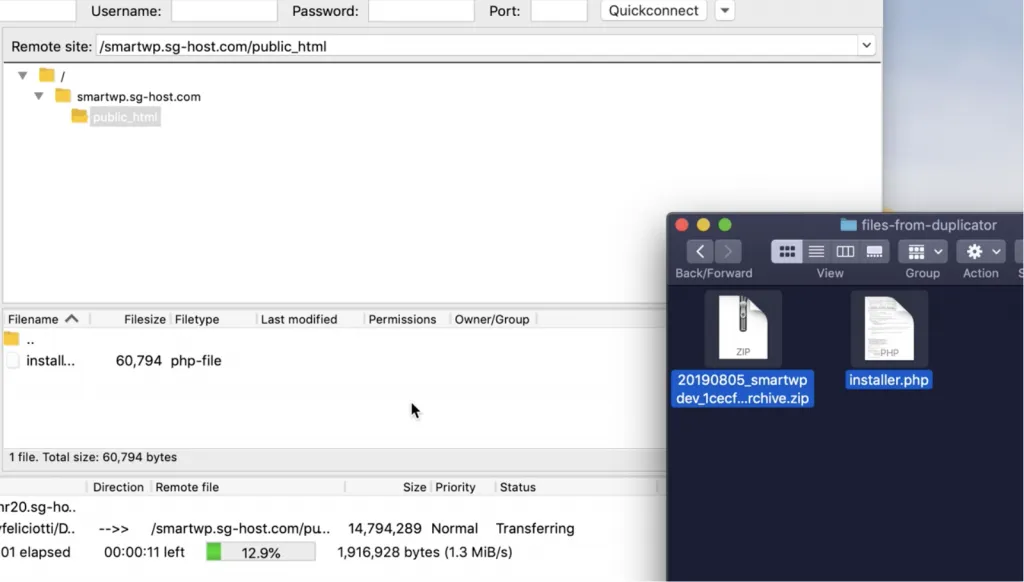Click the Back arrow in the Finder toolbar
1024x582 pixels.
[x=699, y=251]
